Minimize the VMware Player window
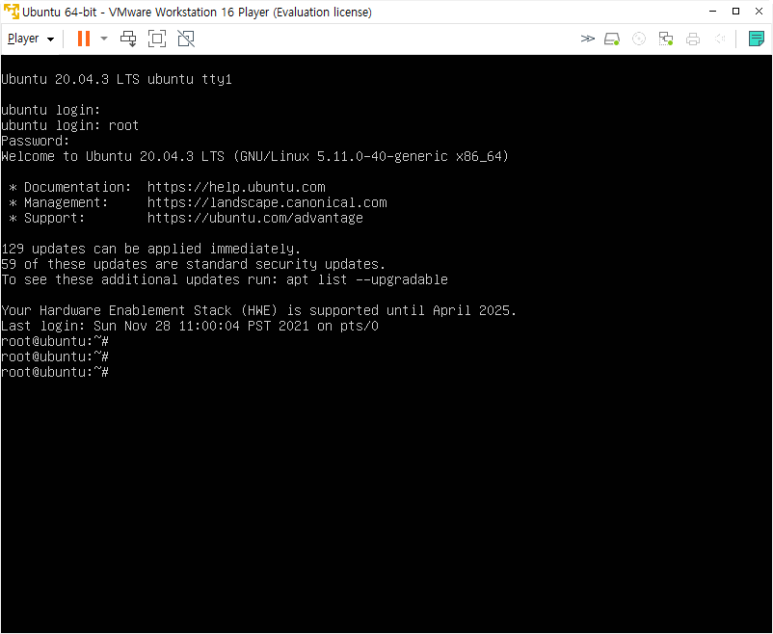The height and width of the screenshot is (634, 773). (712, 11)
